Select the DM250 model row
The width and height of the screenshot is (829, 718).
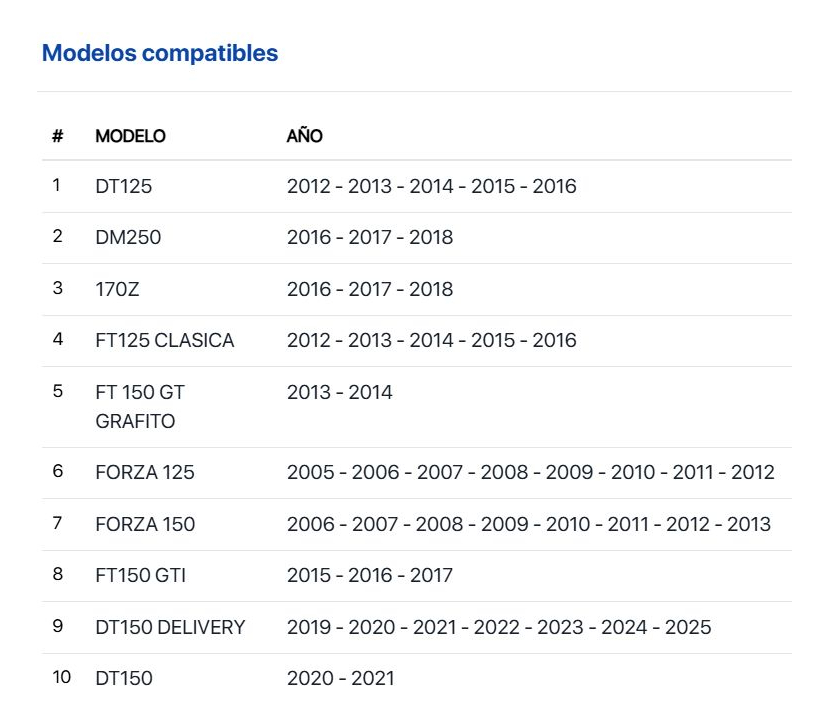point(128,237)
